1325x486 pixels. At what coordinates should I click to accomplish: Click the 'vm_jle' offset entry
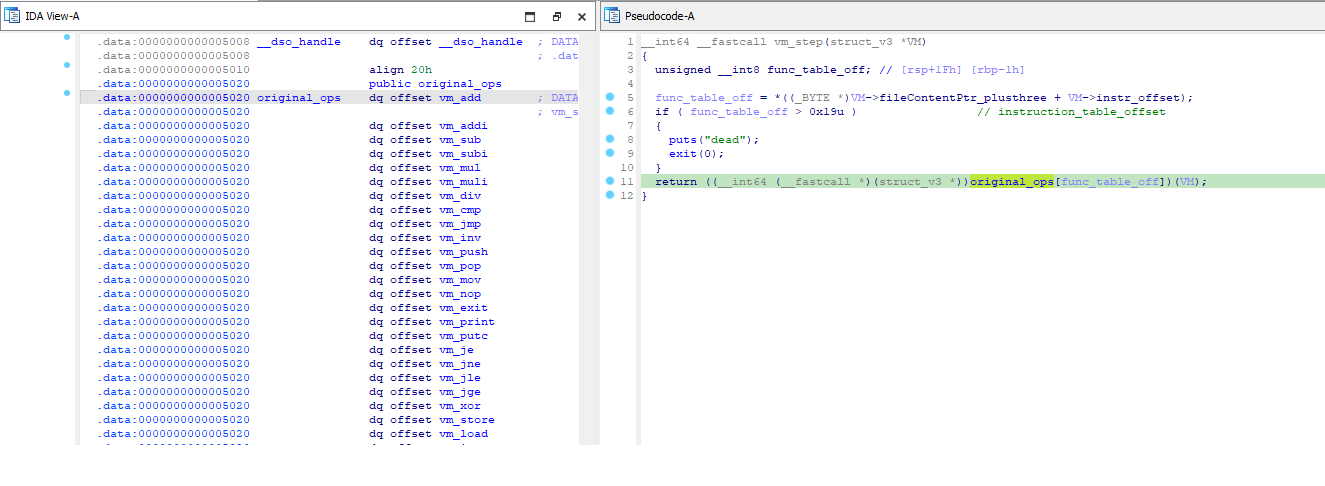(460, 378)
